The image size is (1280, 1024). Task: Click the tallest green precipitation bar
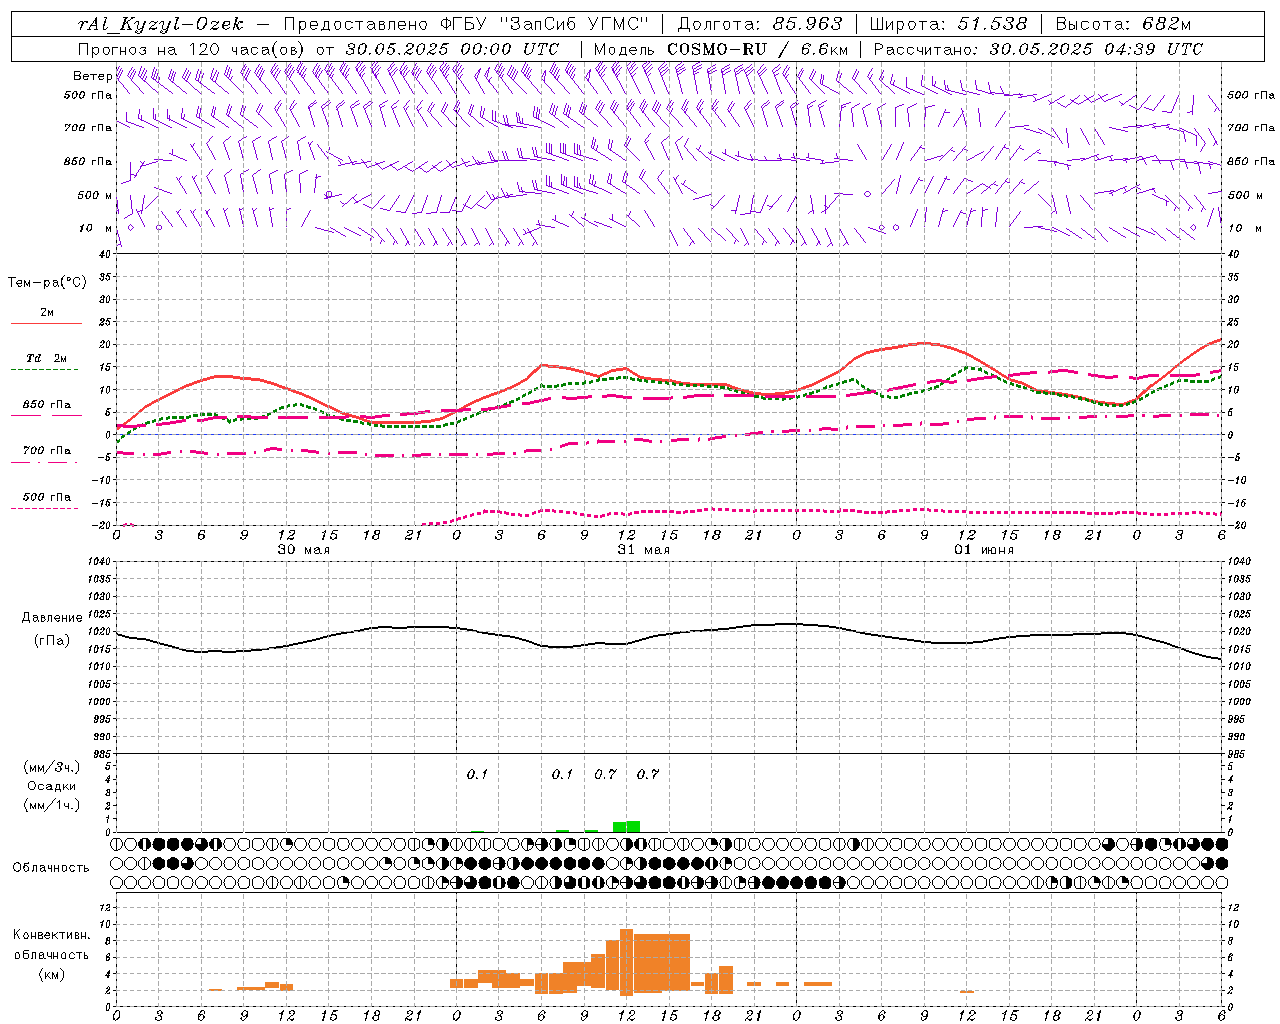633,826
